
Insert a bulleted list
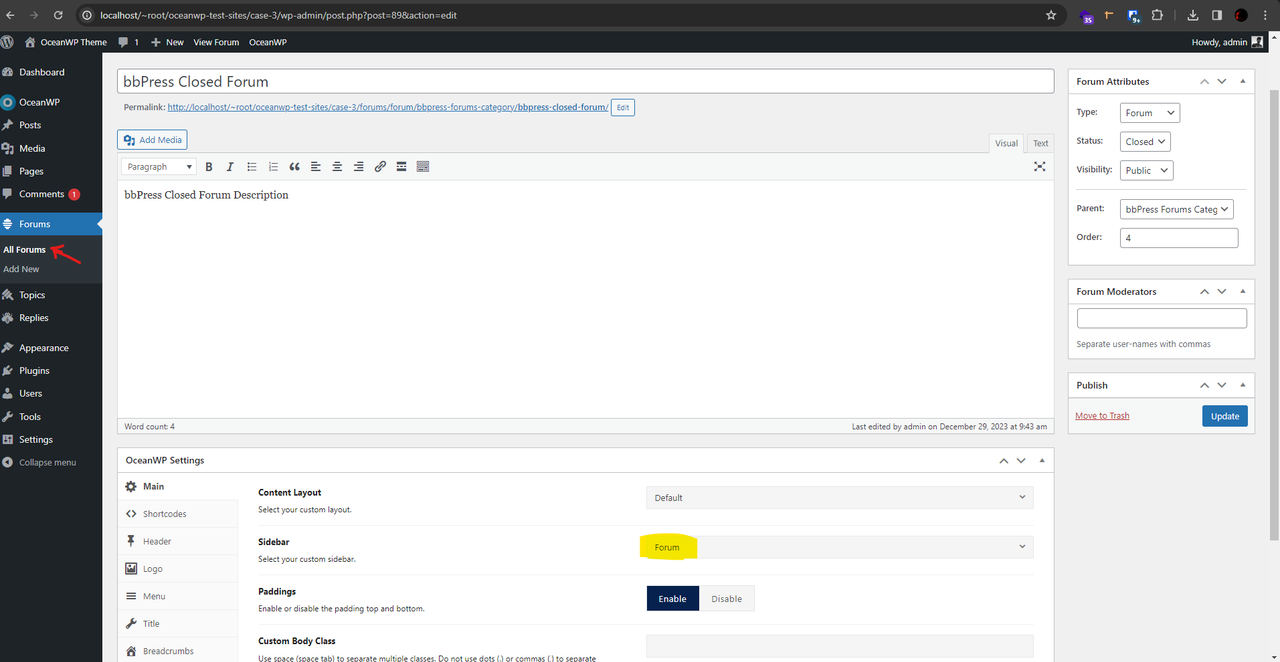pyautogui.click(x=252, y=167)
